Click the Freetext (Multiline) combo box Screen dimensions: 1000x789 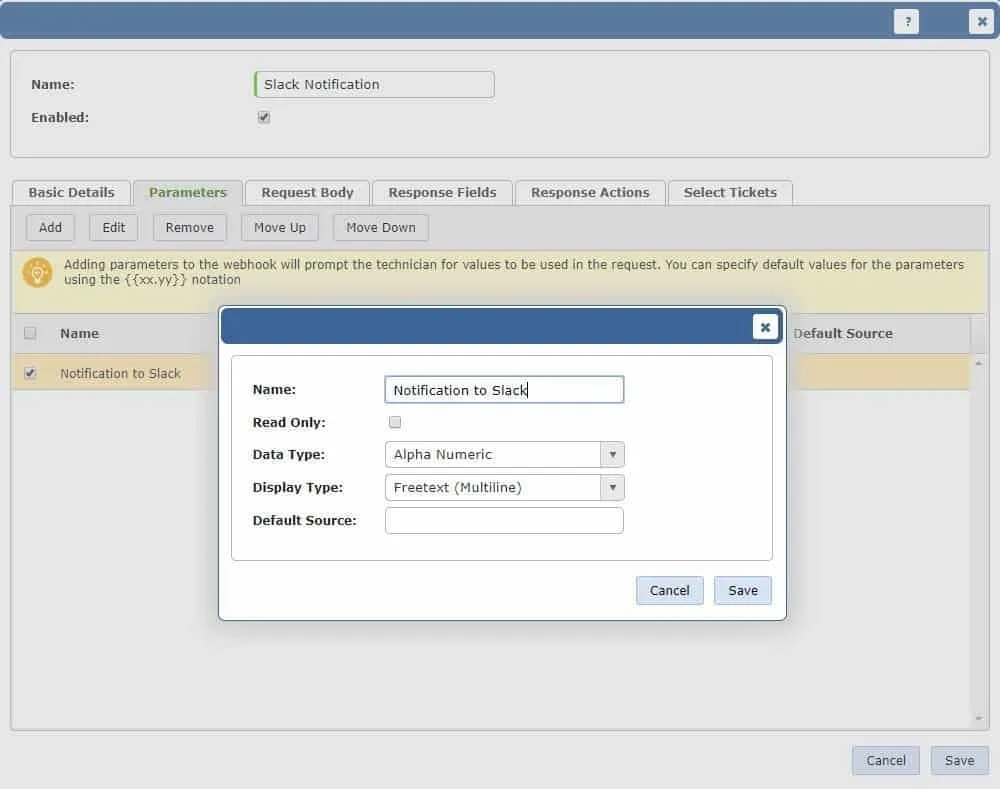tap(504, 488)
